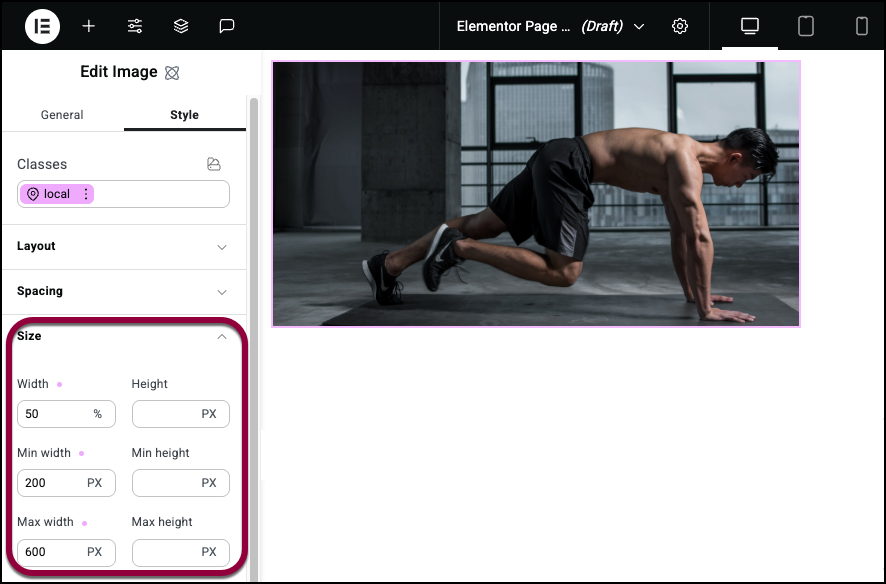Open the add element plus icon
The width and height of the screenshot is (886, 584).
coord(89,26)
